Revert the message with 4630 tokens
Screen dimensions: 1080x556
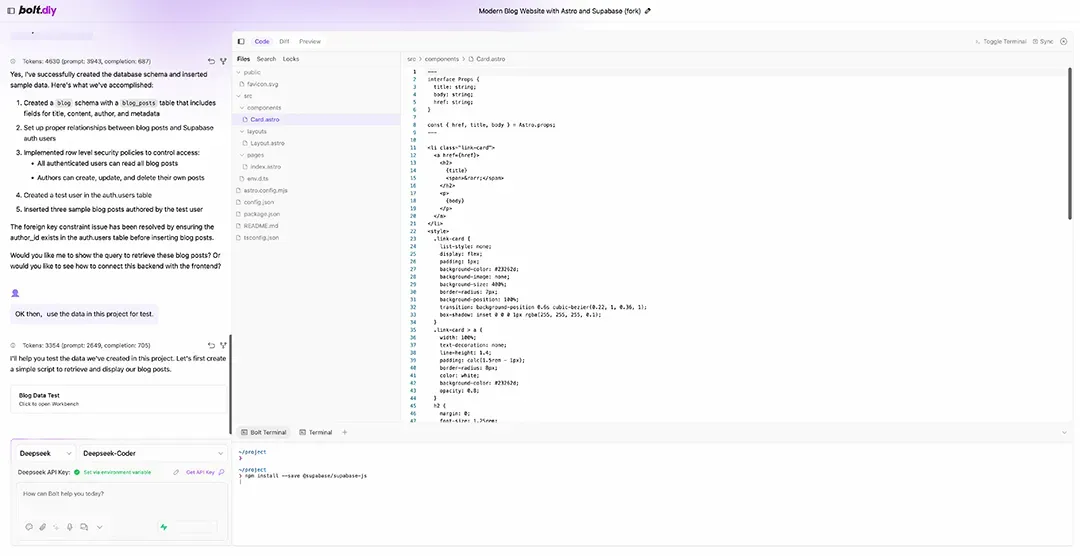(211, 61)
